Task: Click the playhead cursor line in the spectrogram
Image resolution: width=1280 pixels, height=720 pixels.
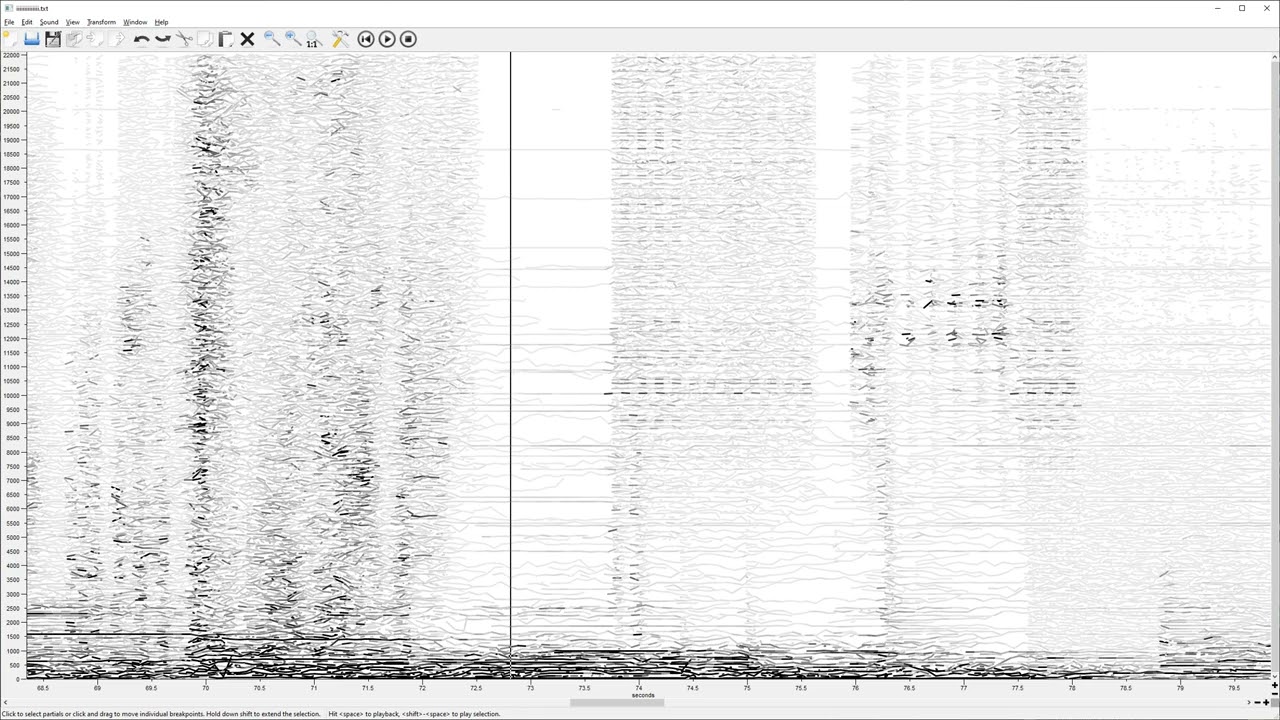Action: tap(510, 365)
